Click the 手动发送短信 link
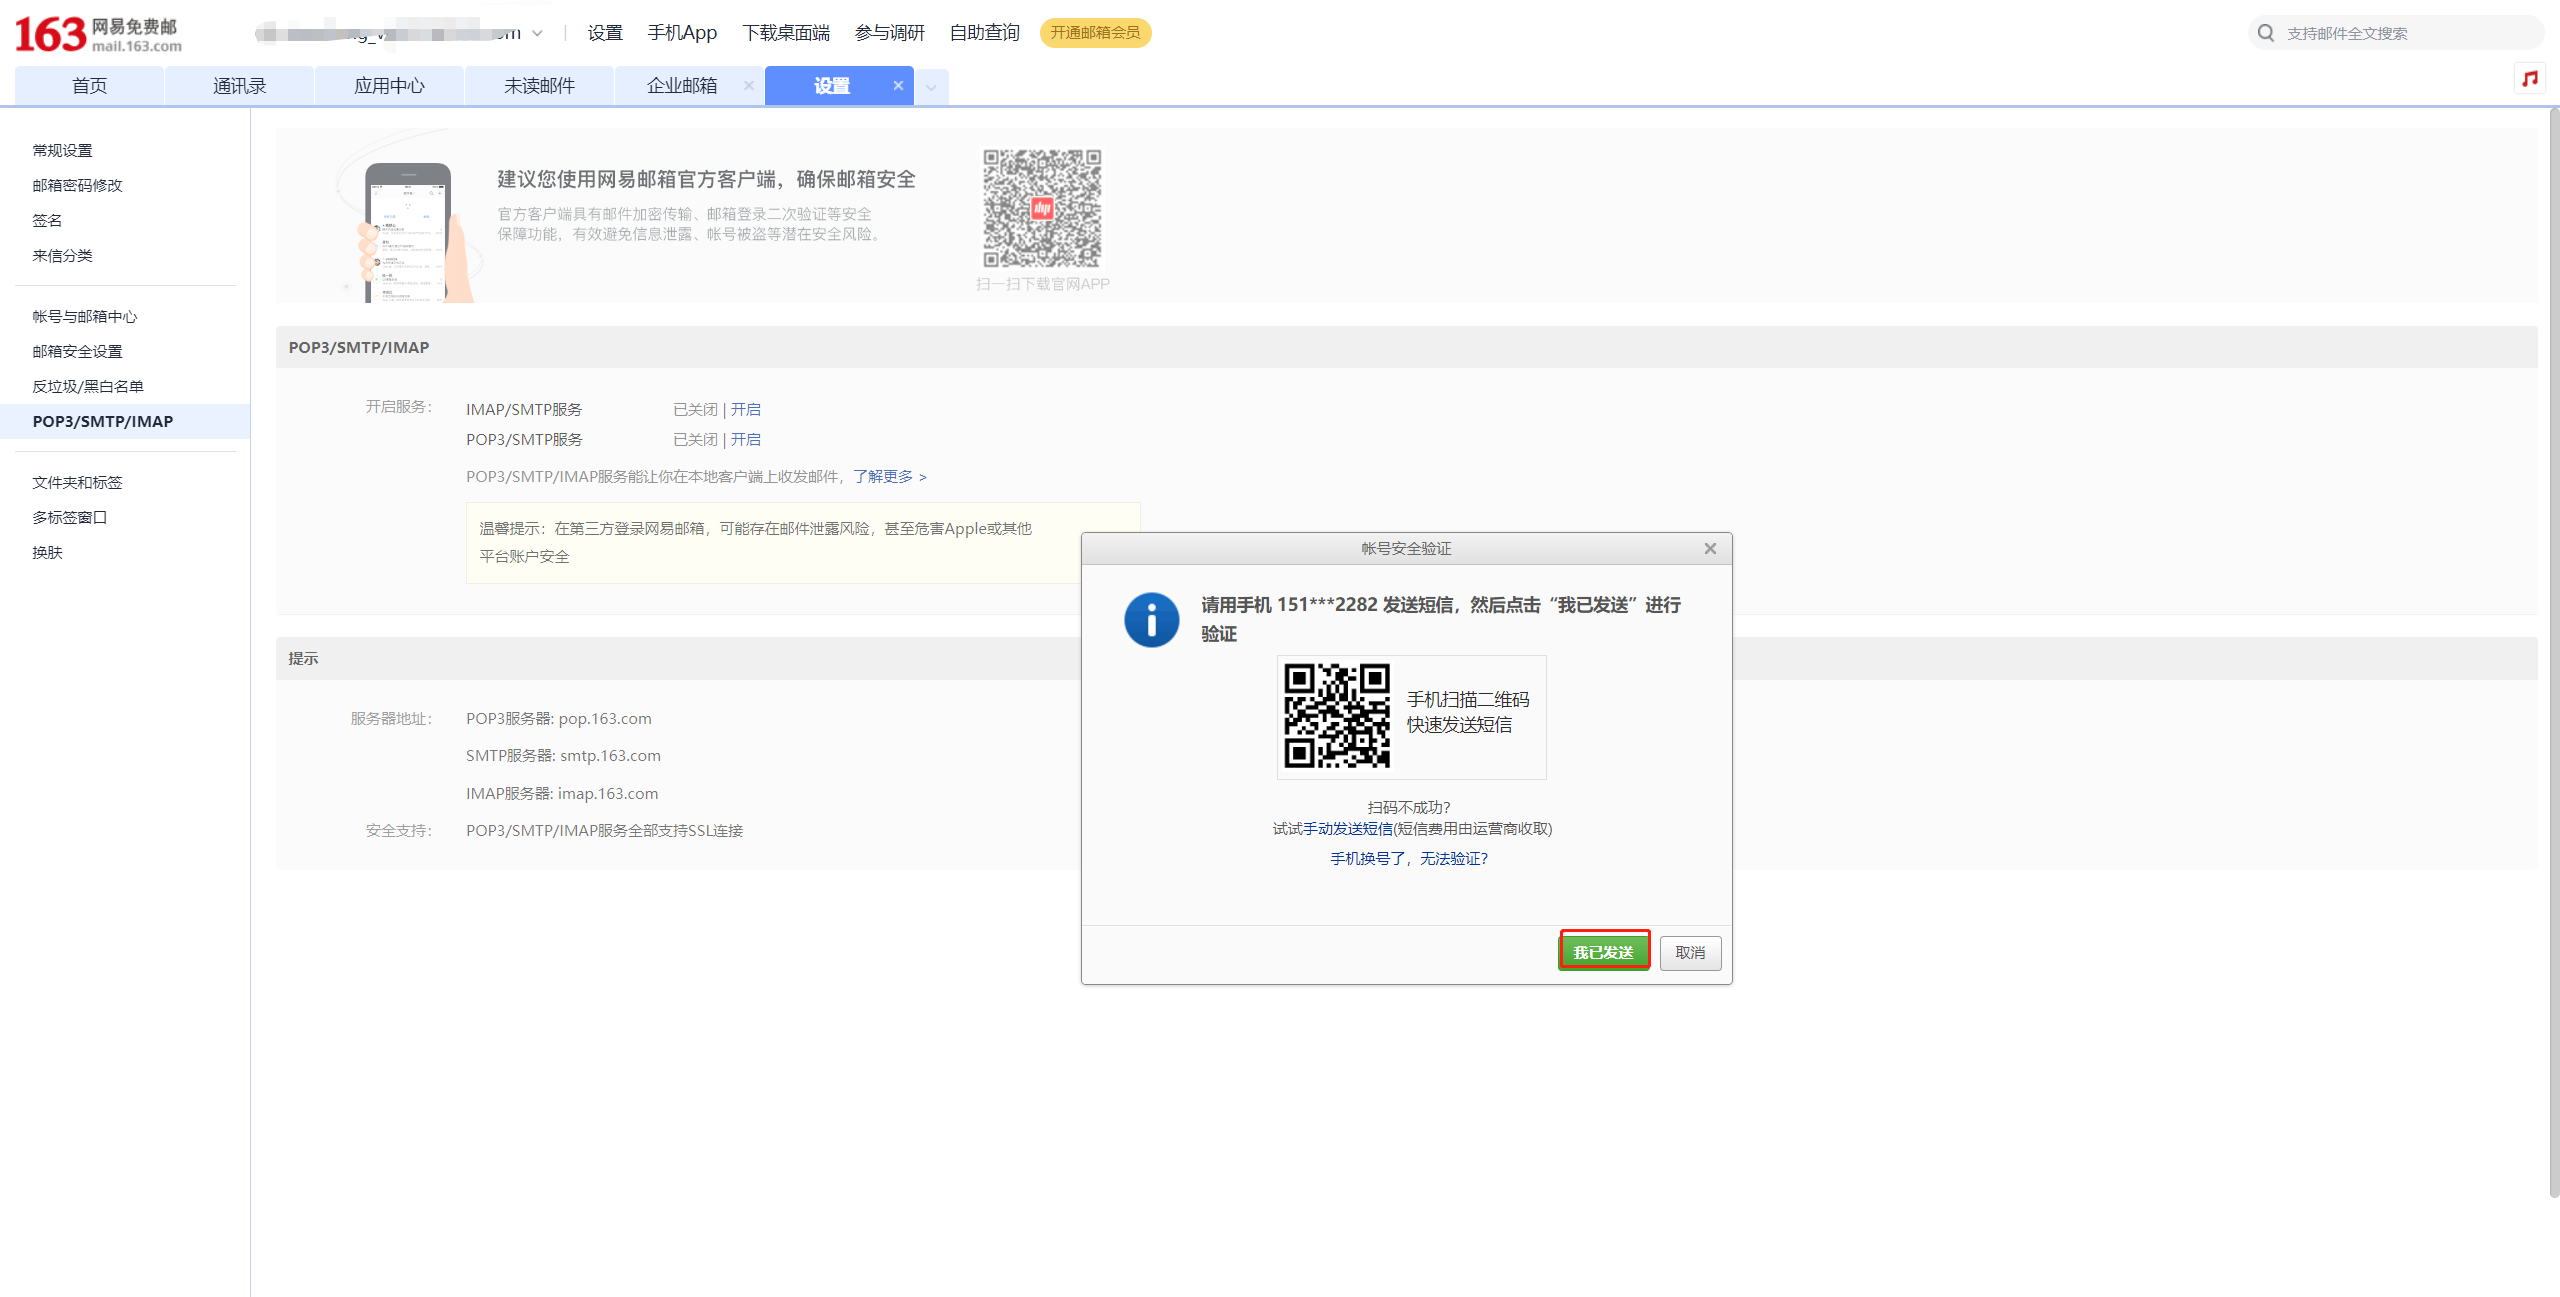The height and width of the screenshot is (1297, 2560). click(x=1347, y=828)
